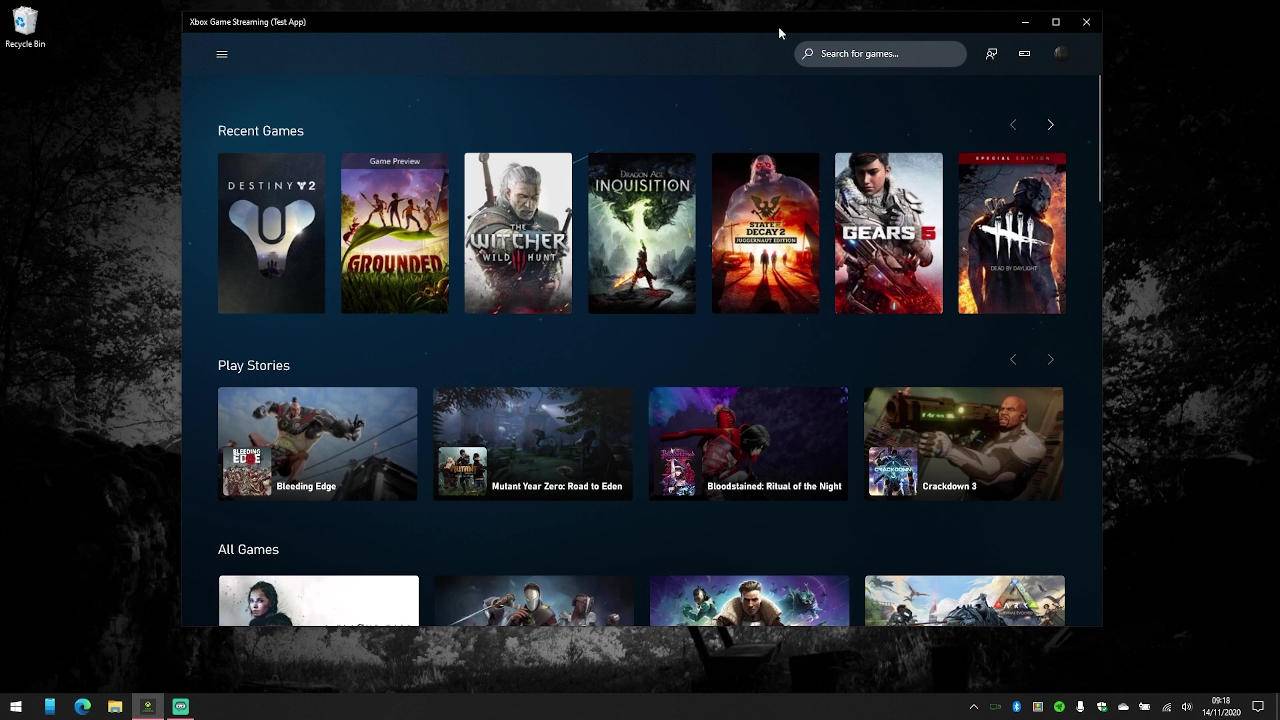This screenshot has width=1280, height=720.
Task: Maximize the Xbox Game Streaming window
Action: [x=1055, y=22]
